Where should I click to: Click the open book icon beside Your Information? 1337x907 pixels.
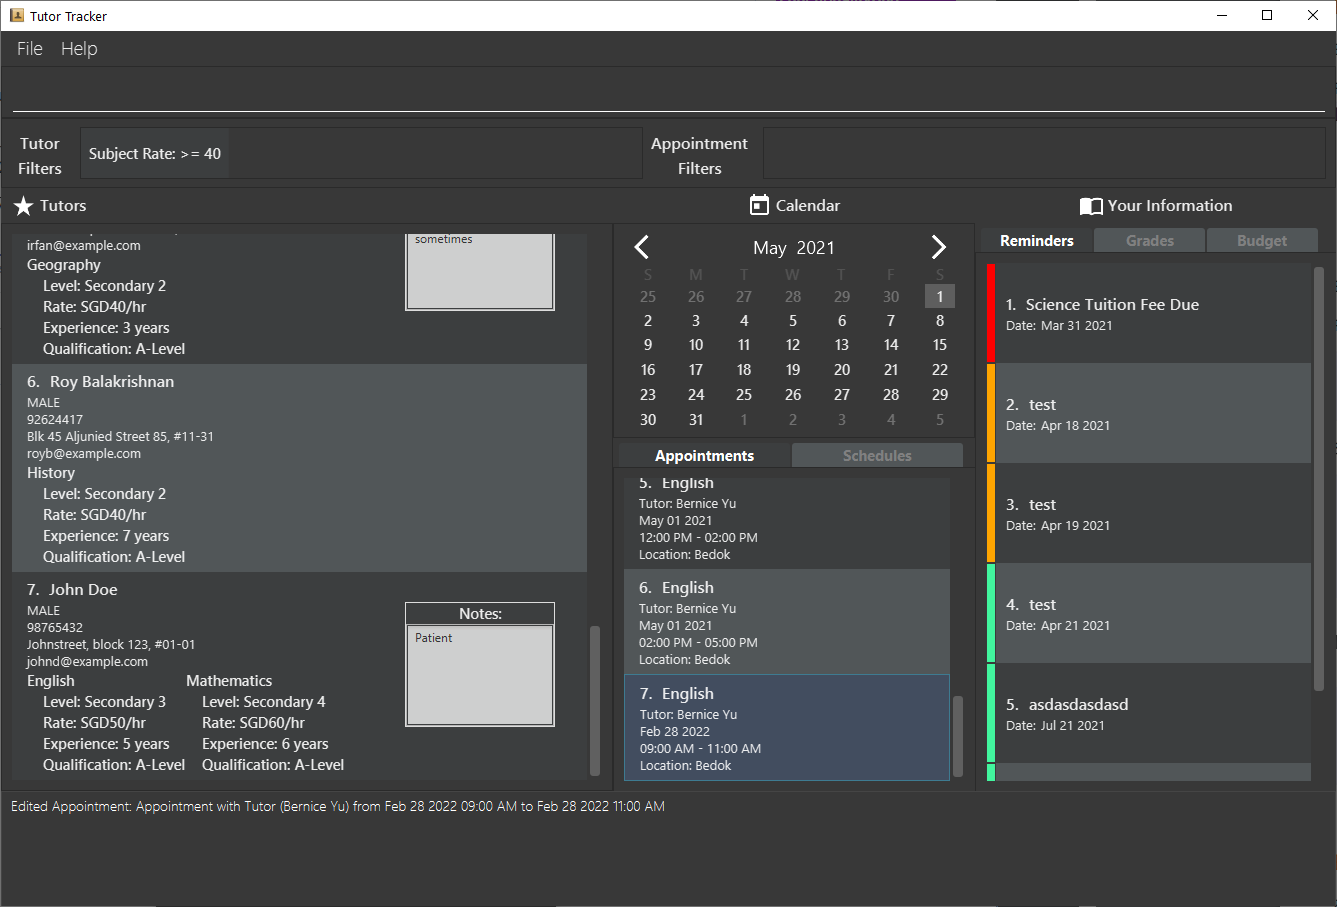pyautogui.click(x=1091, y=206)
